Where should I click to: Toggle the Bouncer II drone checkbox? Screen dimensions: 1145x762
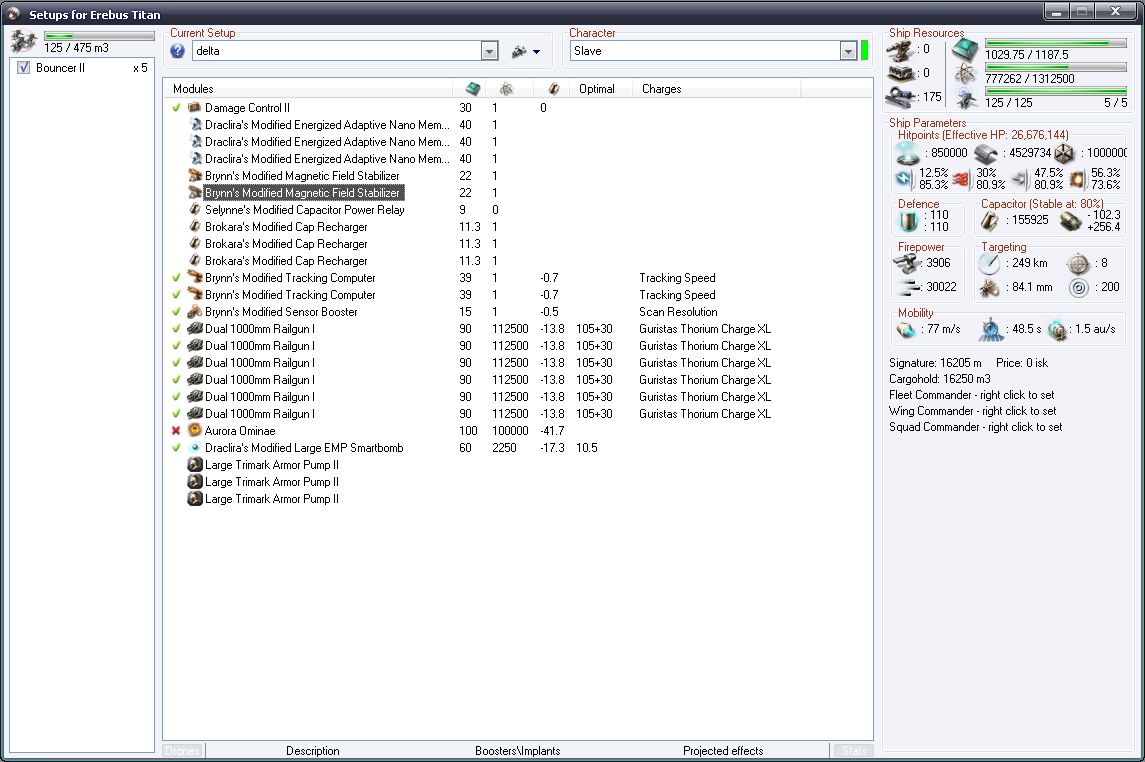tap(23, 68)
